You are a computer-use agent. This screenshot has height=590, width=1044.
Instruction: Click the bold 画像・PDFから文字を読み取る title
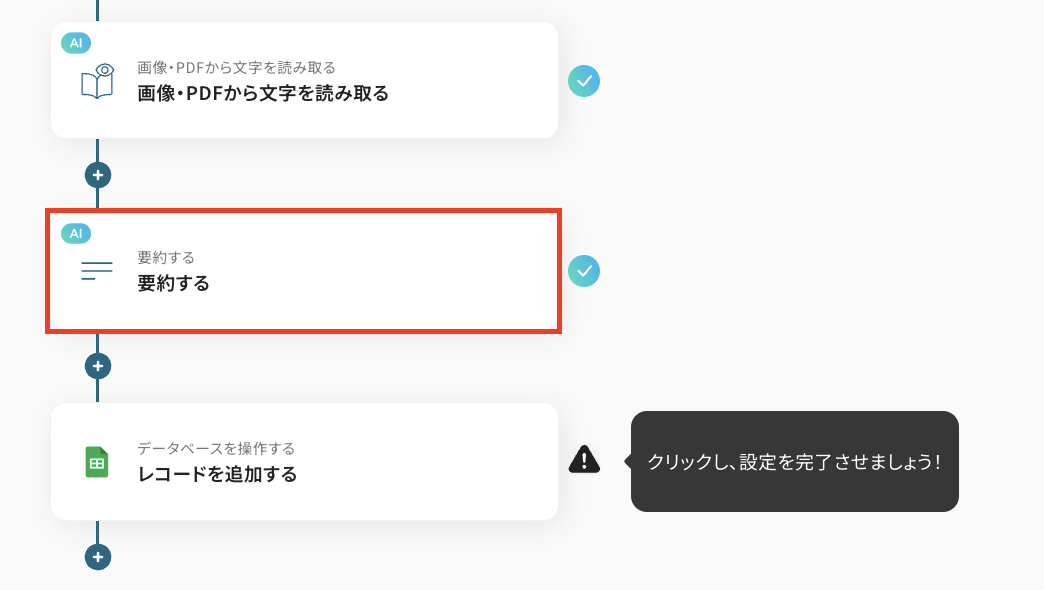(x=263, y=93)
